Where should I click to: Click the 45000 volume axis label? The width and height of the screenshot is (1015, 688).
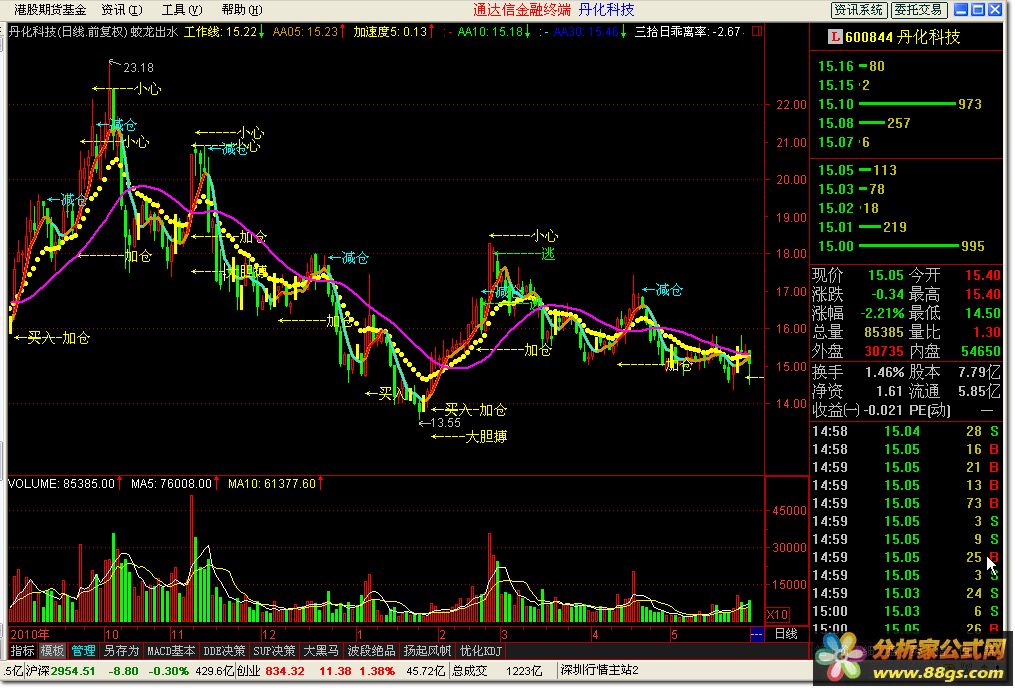tap(789, 511)
